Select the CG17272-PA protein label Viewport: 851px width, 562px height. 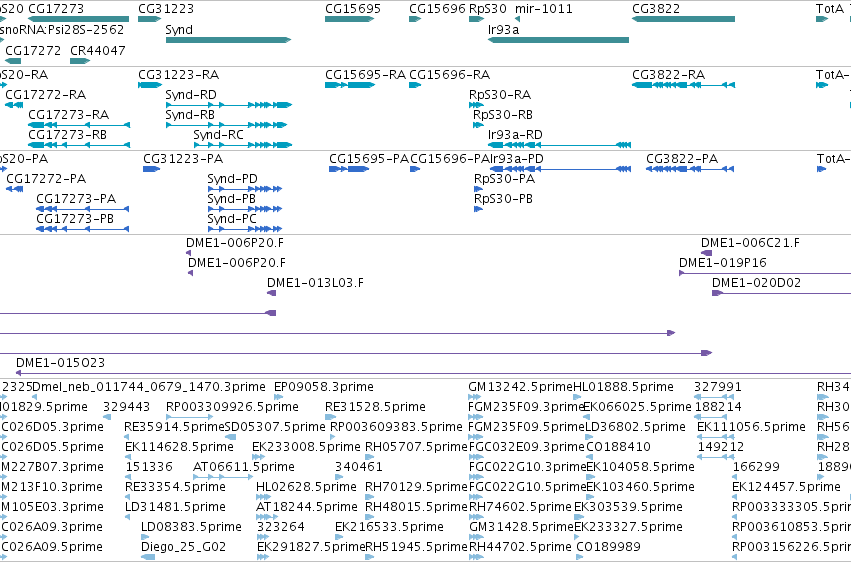[46, 179]
